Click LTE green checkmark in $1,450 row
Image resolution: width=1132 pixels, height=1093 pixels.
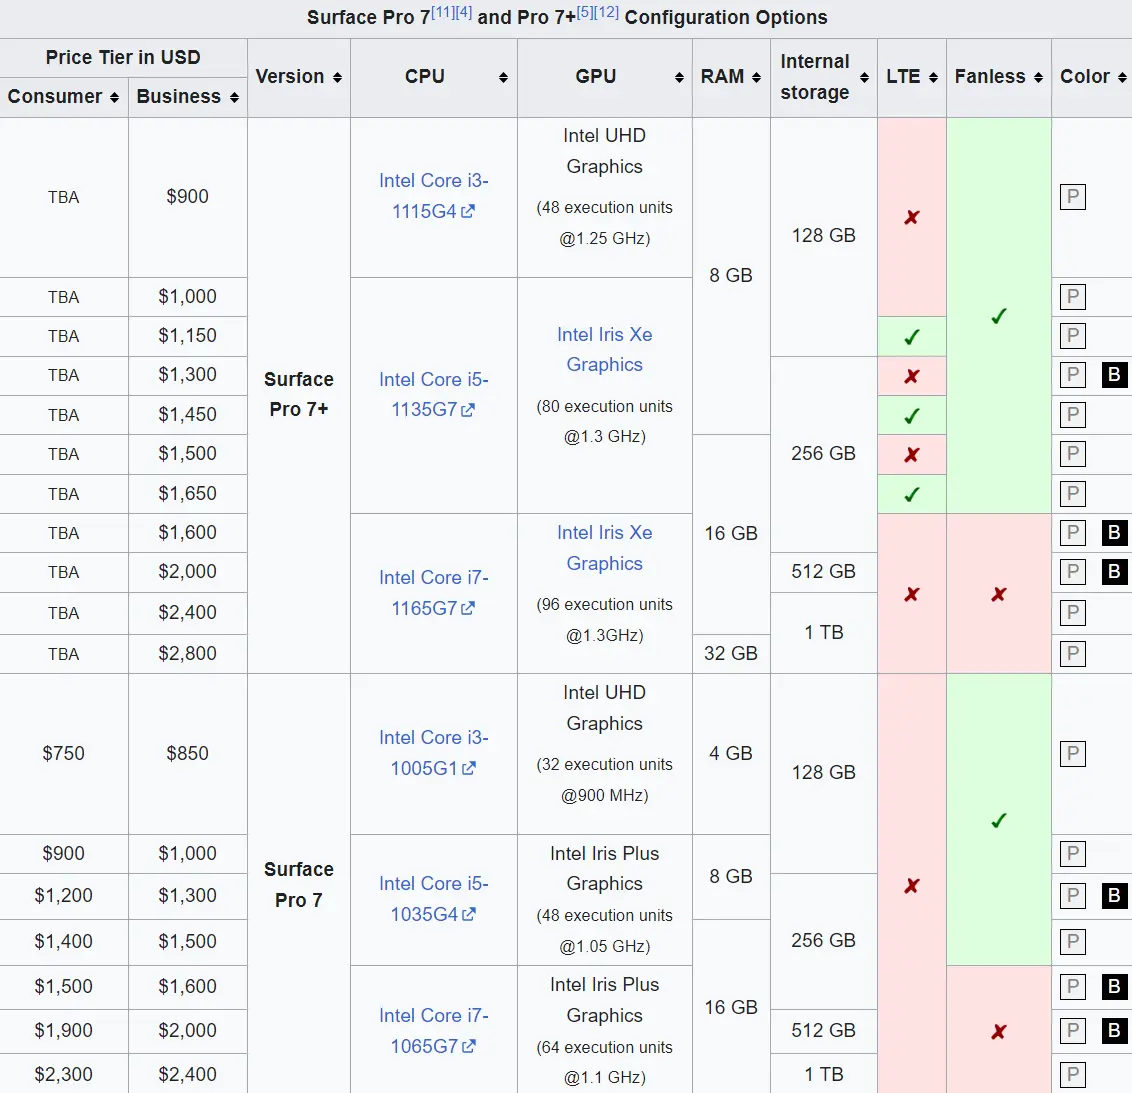[912, 415]
